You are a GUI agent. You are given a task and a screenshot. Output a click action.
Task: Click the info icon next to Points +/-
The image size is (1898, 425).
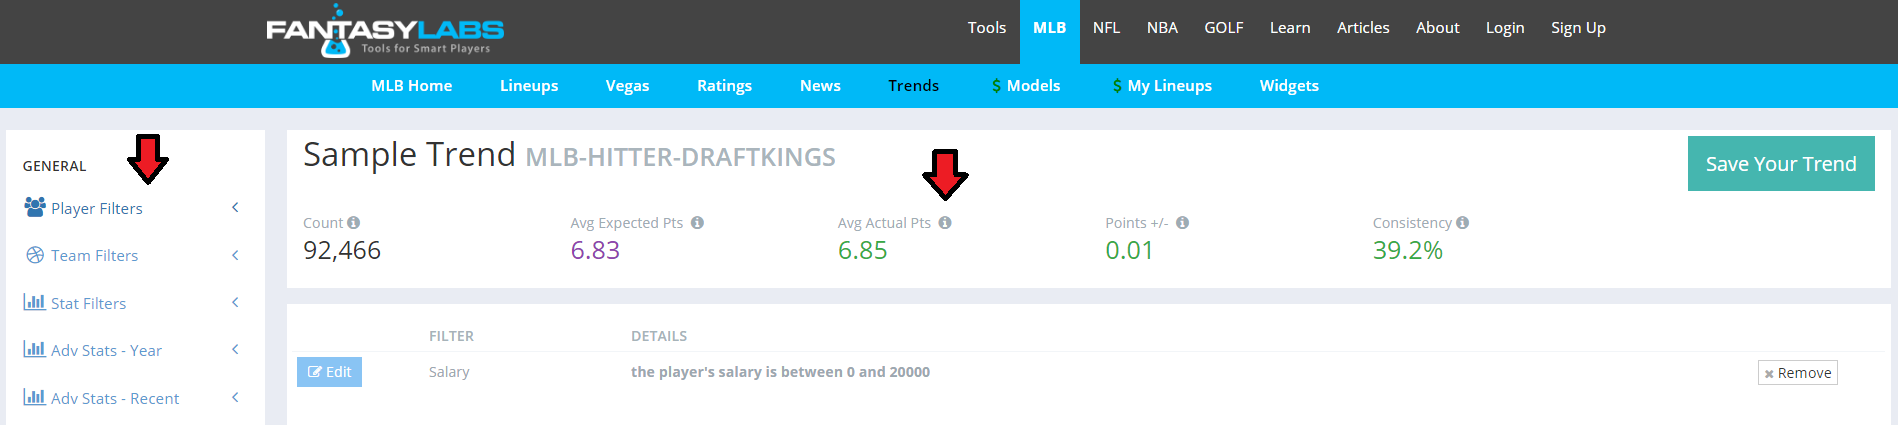pyautogui.click(x=1182, y=223)
